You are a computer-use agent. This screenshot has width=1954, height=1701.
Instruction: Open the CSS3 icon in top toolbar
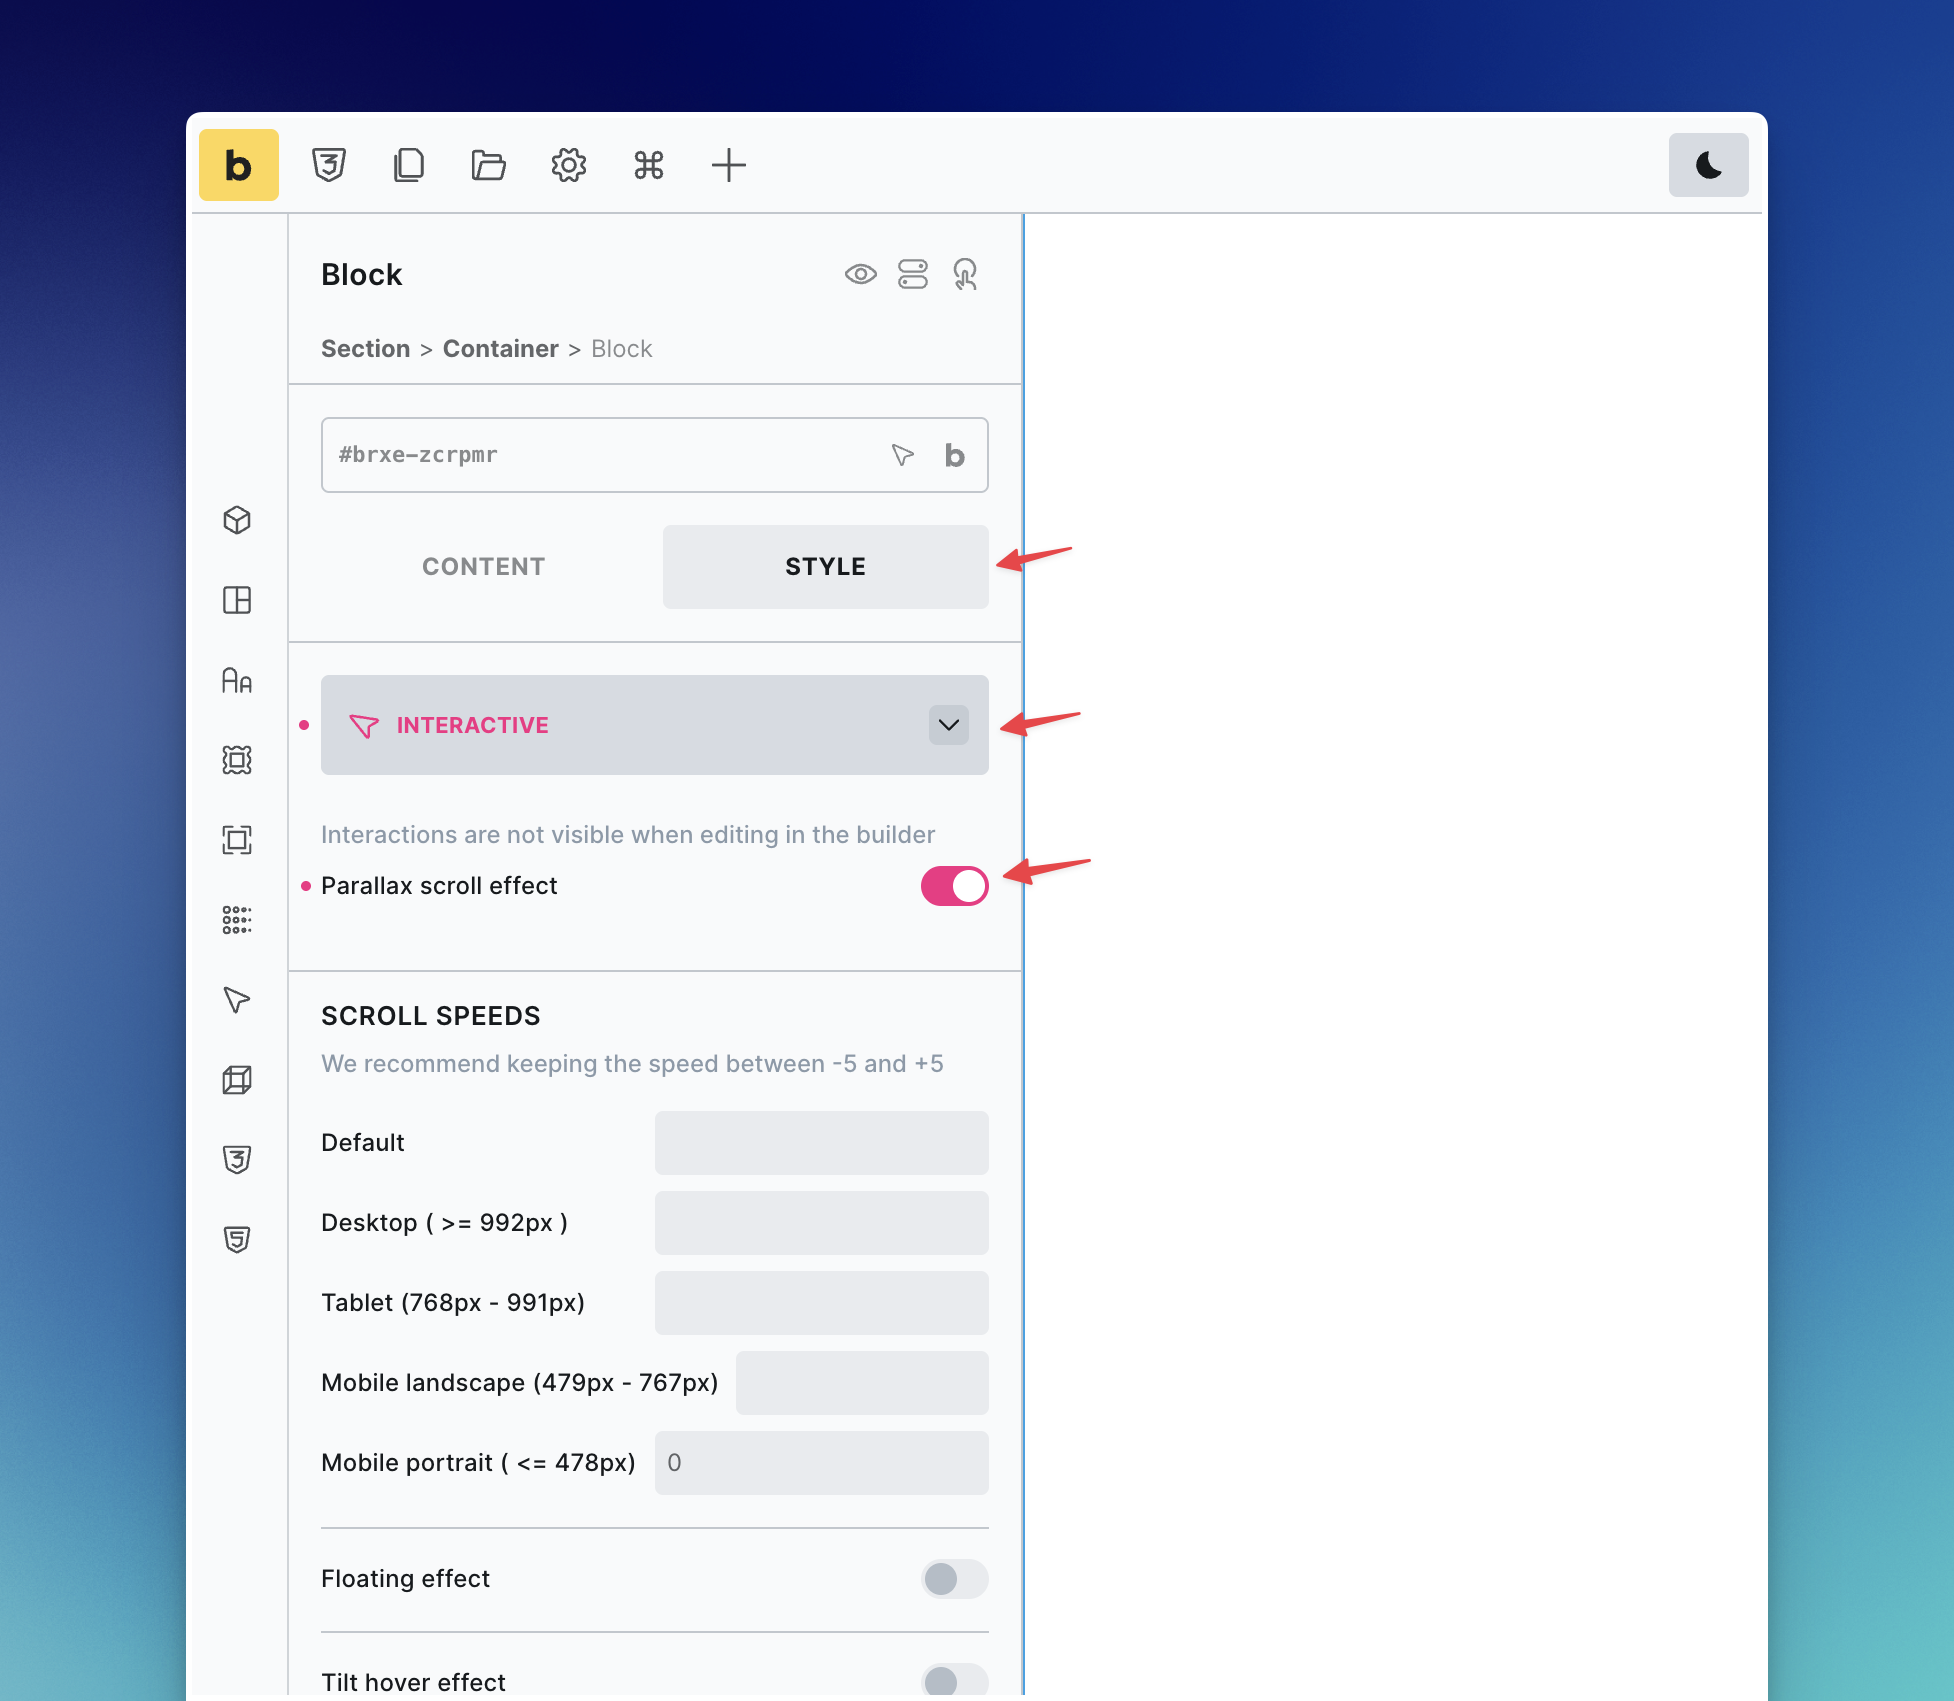click(x=328, y=165)
